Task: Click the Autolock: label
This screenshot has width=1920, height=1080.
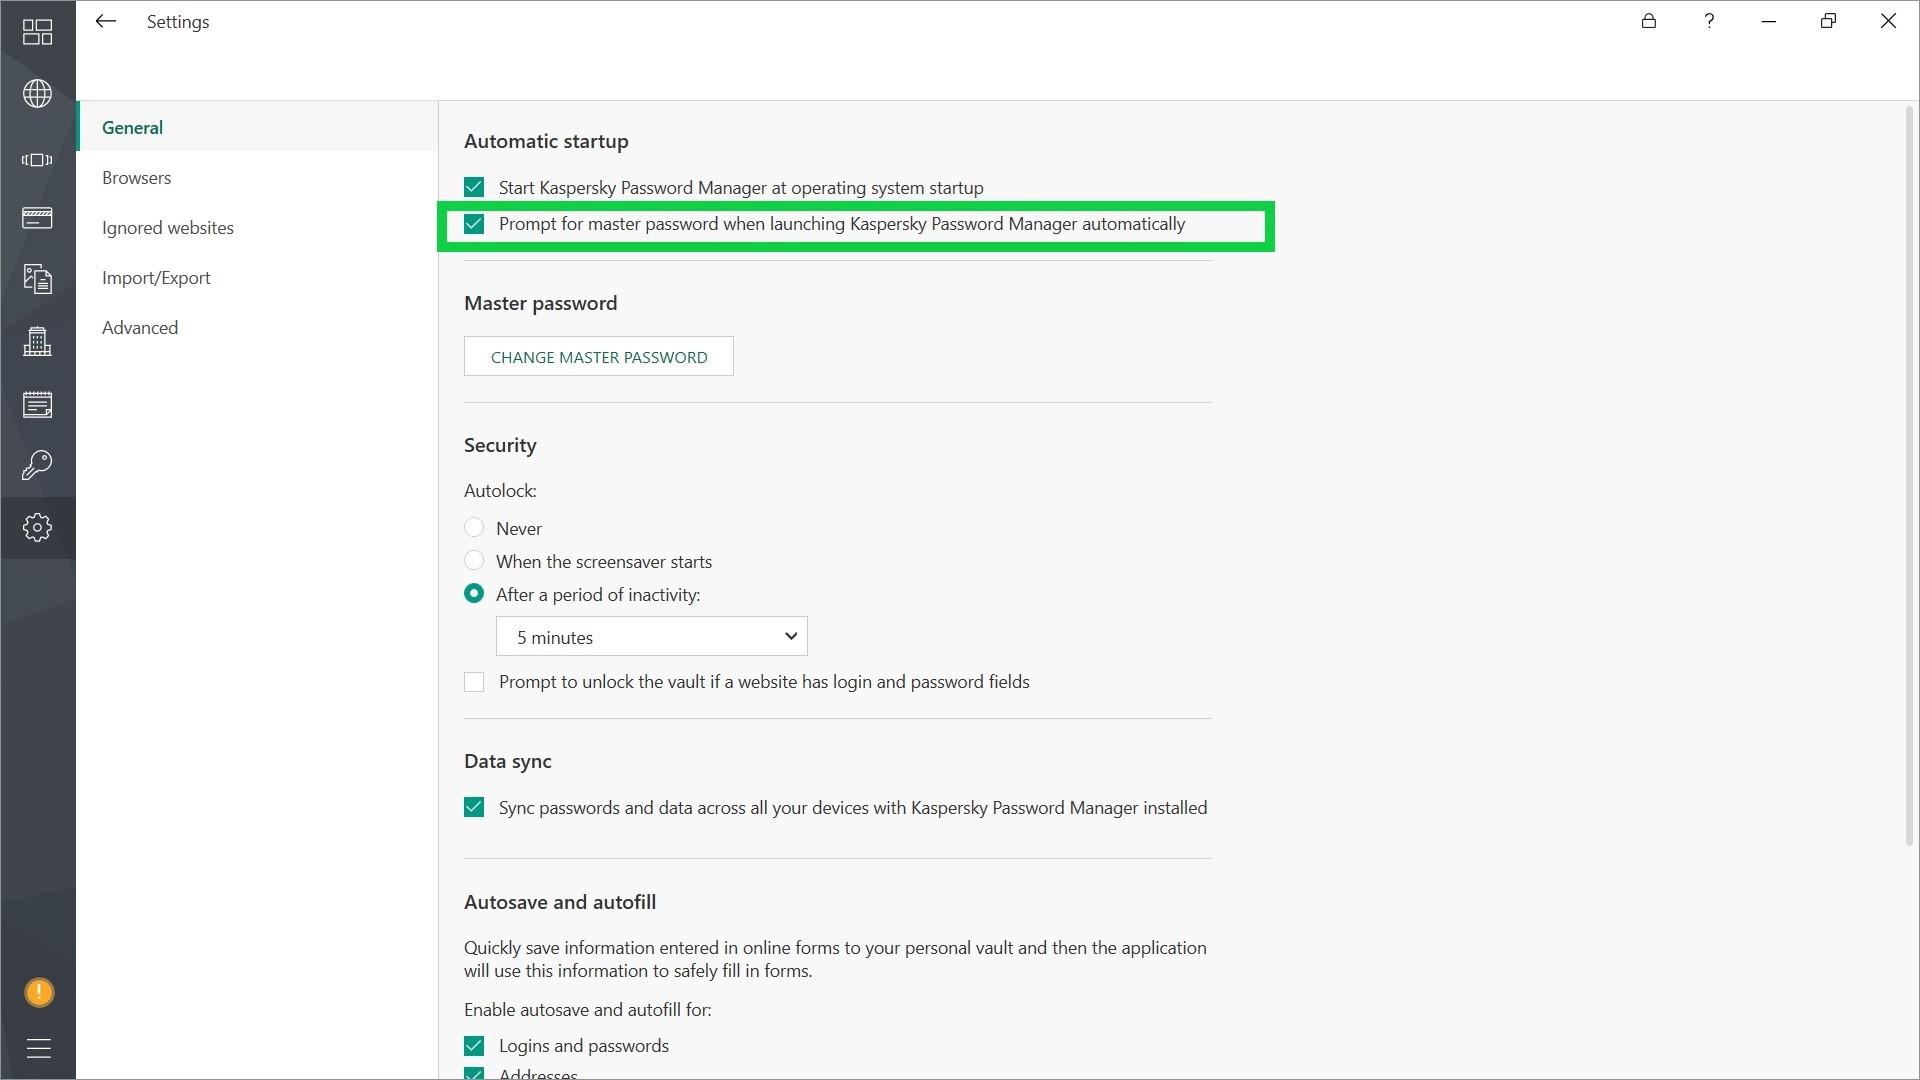Action: [500, 491]
